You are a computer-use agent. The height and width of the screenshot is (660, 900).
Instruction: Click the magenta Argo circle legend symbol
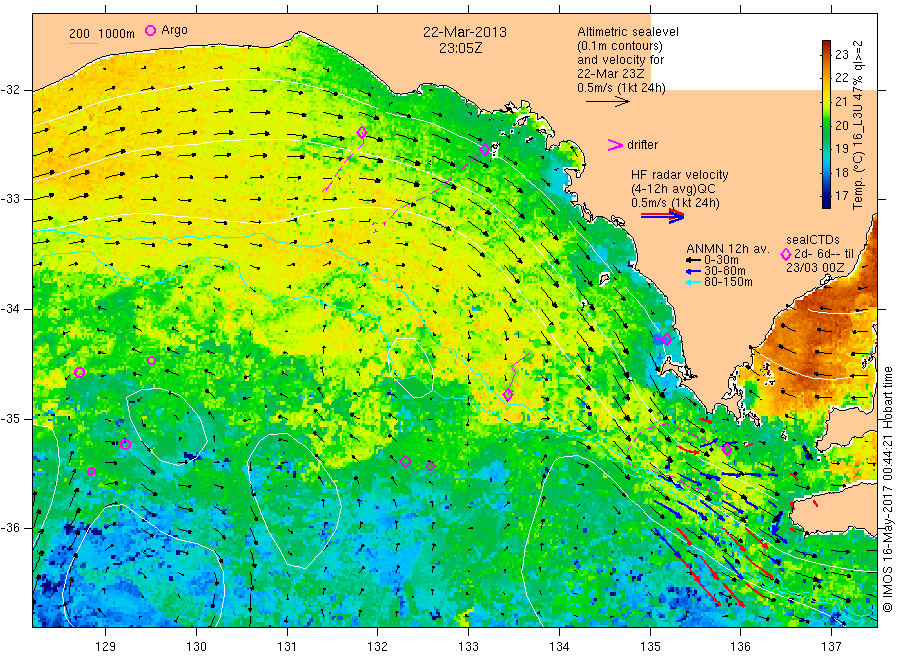(x=150, y=30)
